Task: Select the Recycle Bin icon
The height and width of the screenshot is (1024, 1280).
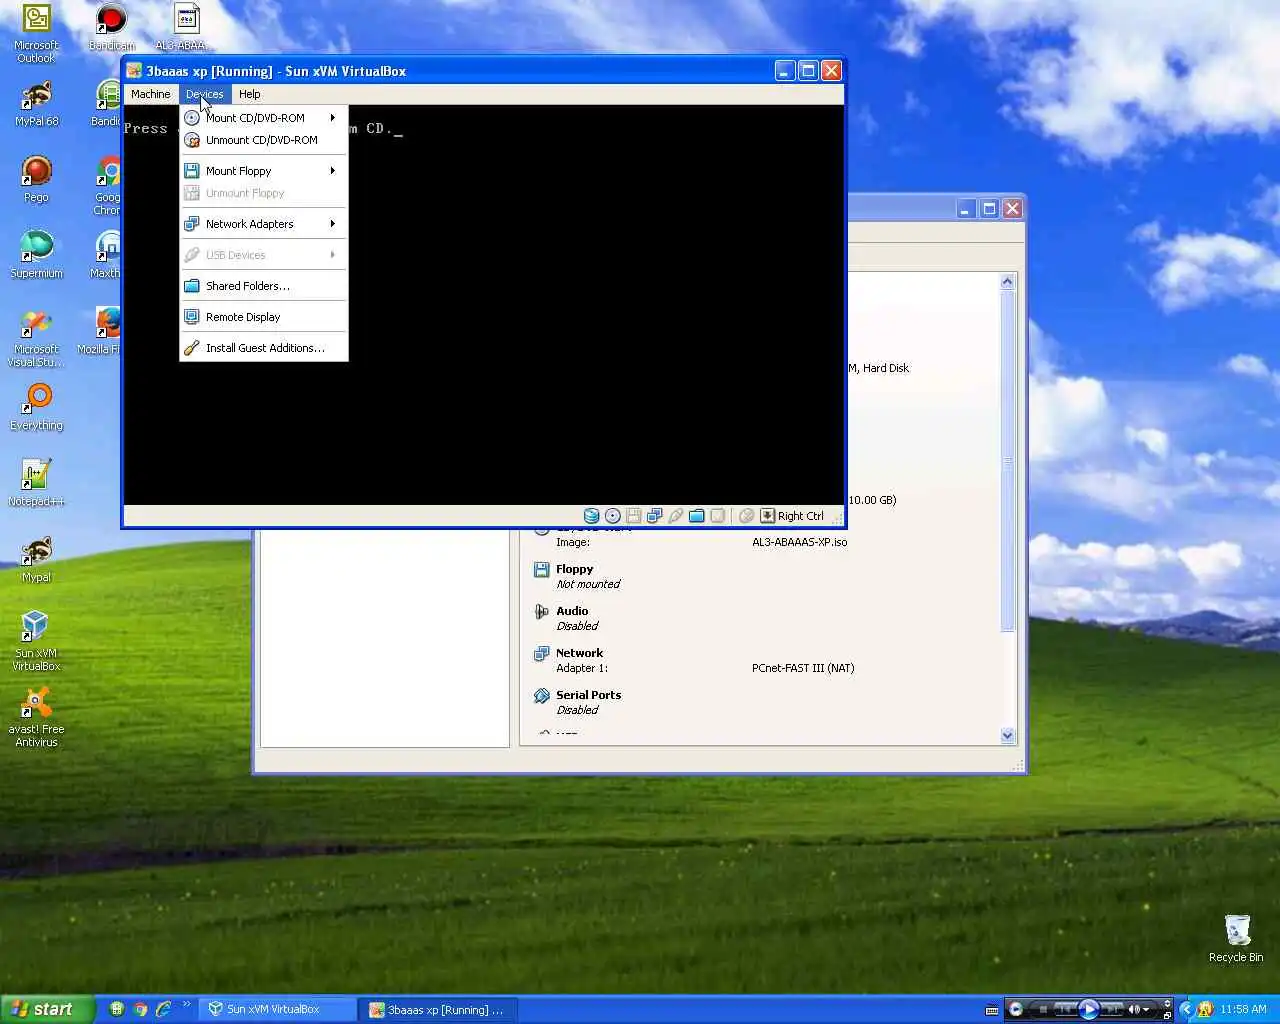Action: click(1236, 938)
